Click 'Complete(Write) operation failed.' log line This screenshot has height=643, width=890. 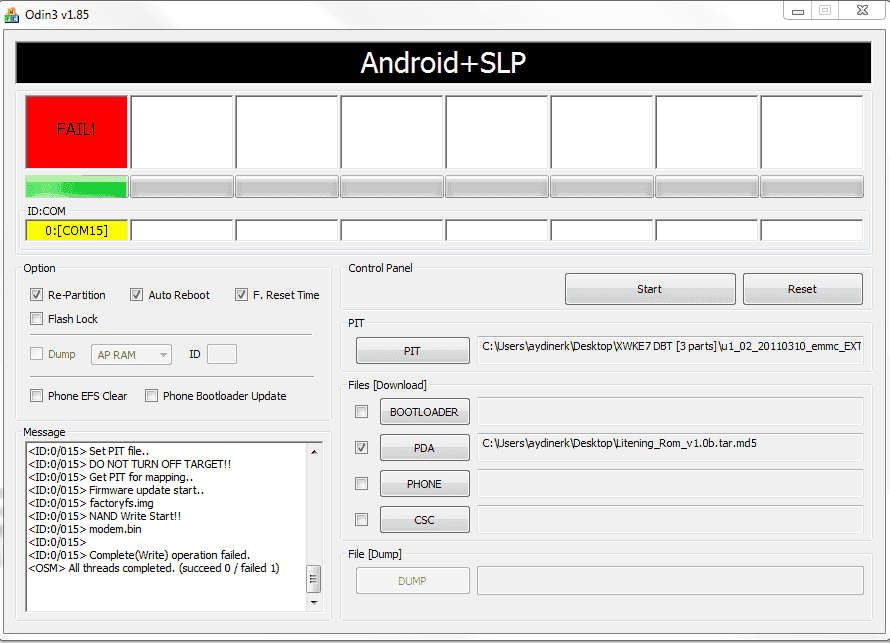click(139, 555)
